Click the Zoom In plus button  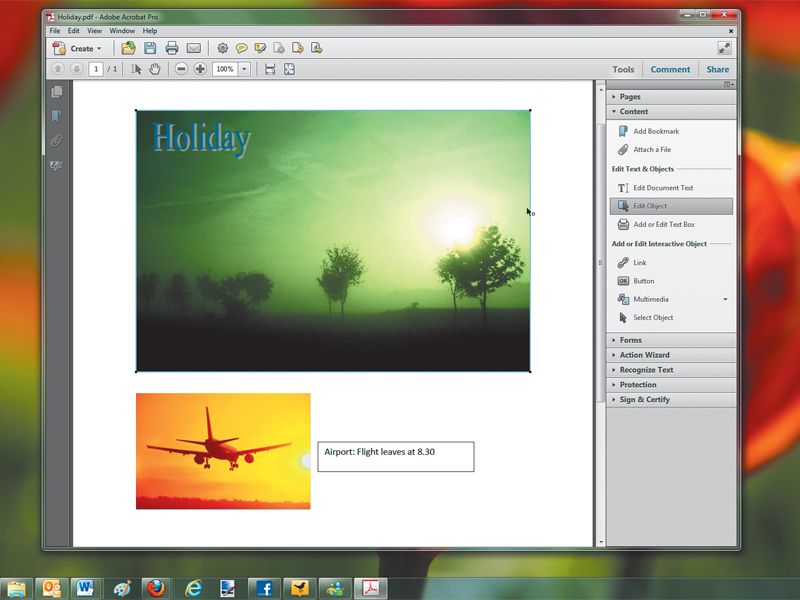tap(200, 69)
